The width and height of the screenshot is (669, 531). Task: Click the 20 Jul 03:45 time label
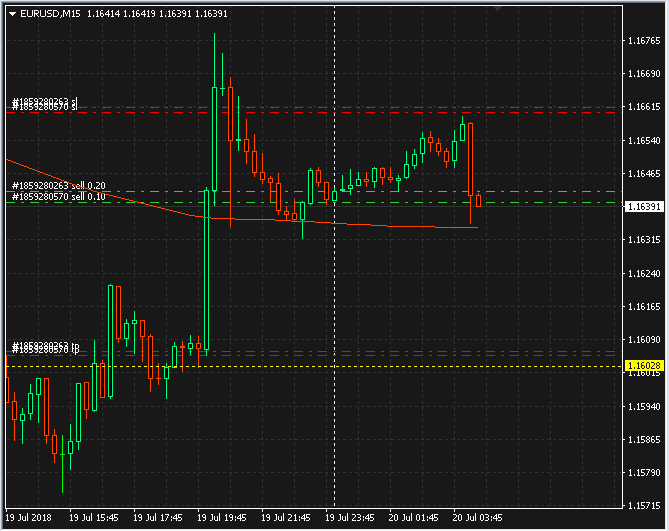coord(477,518)
